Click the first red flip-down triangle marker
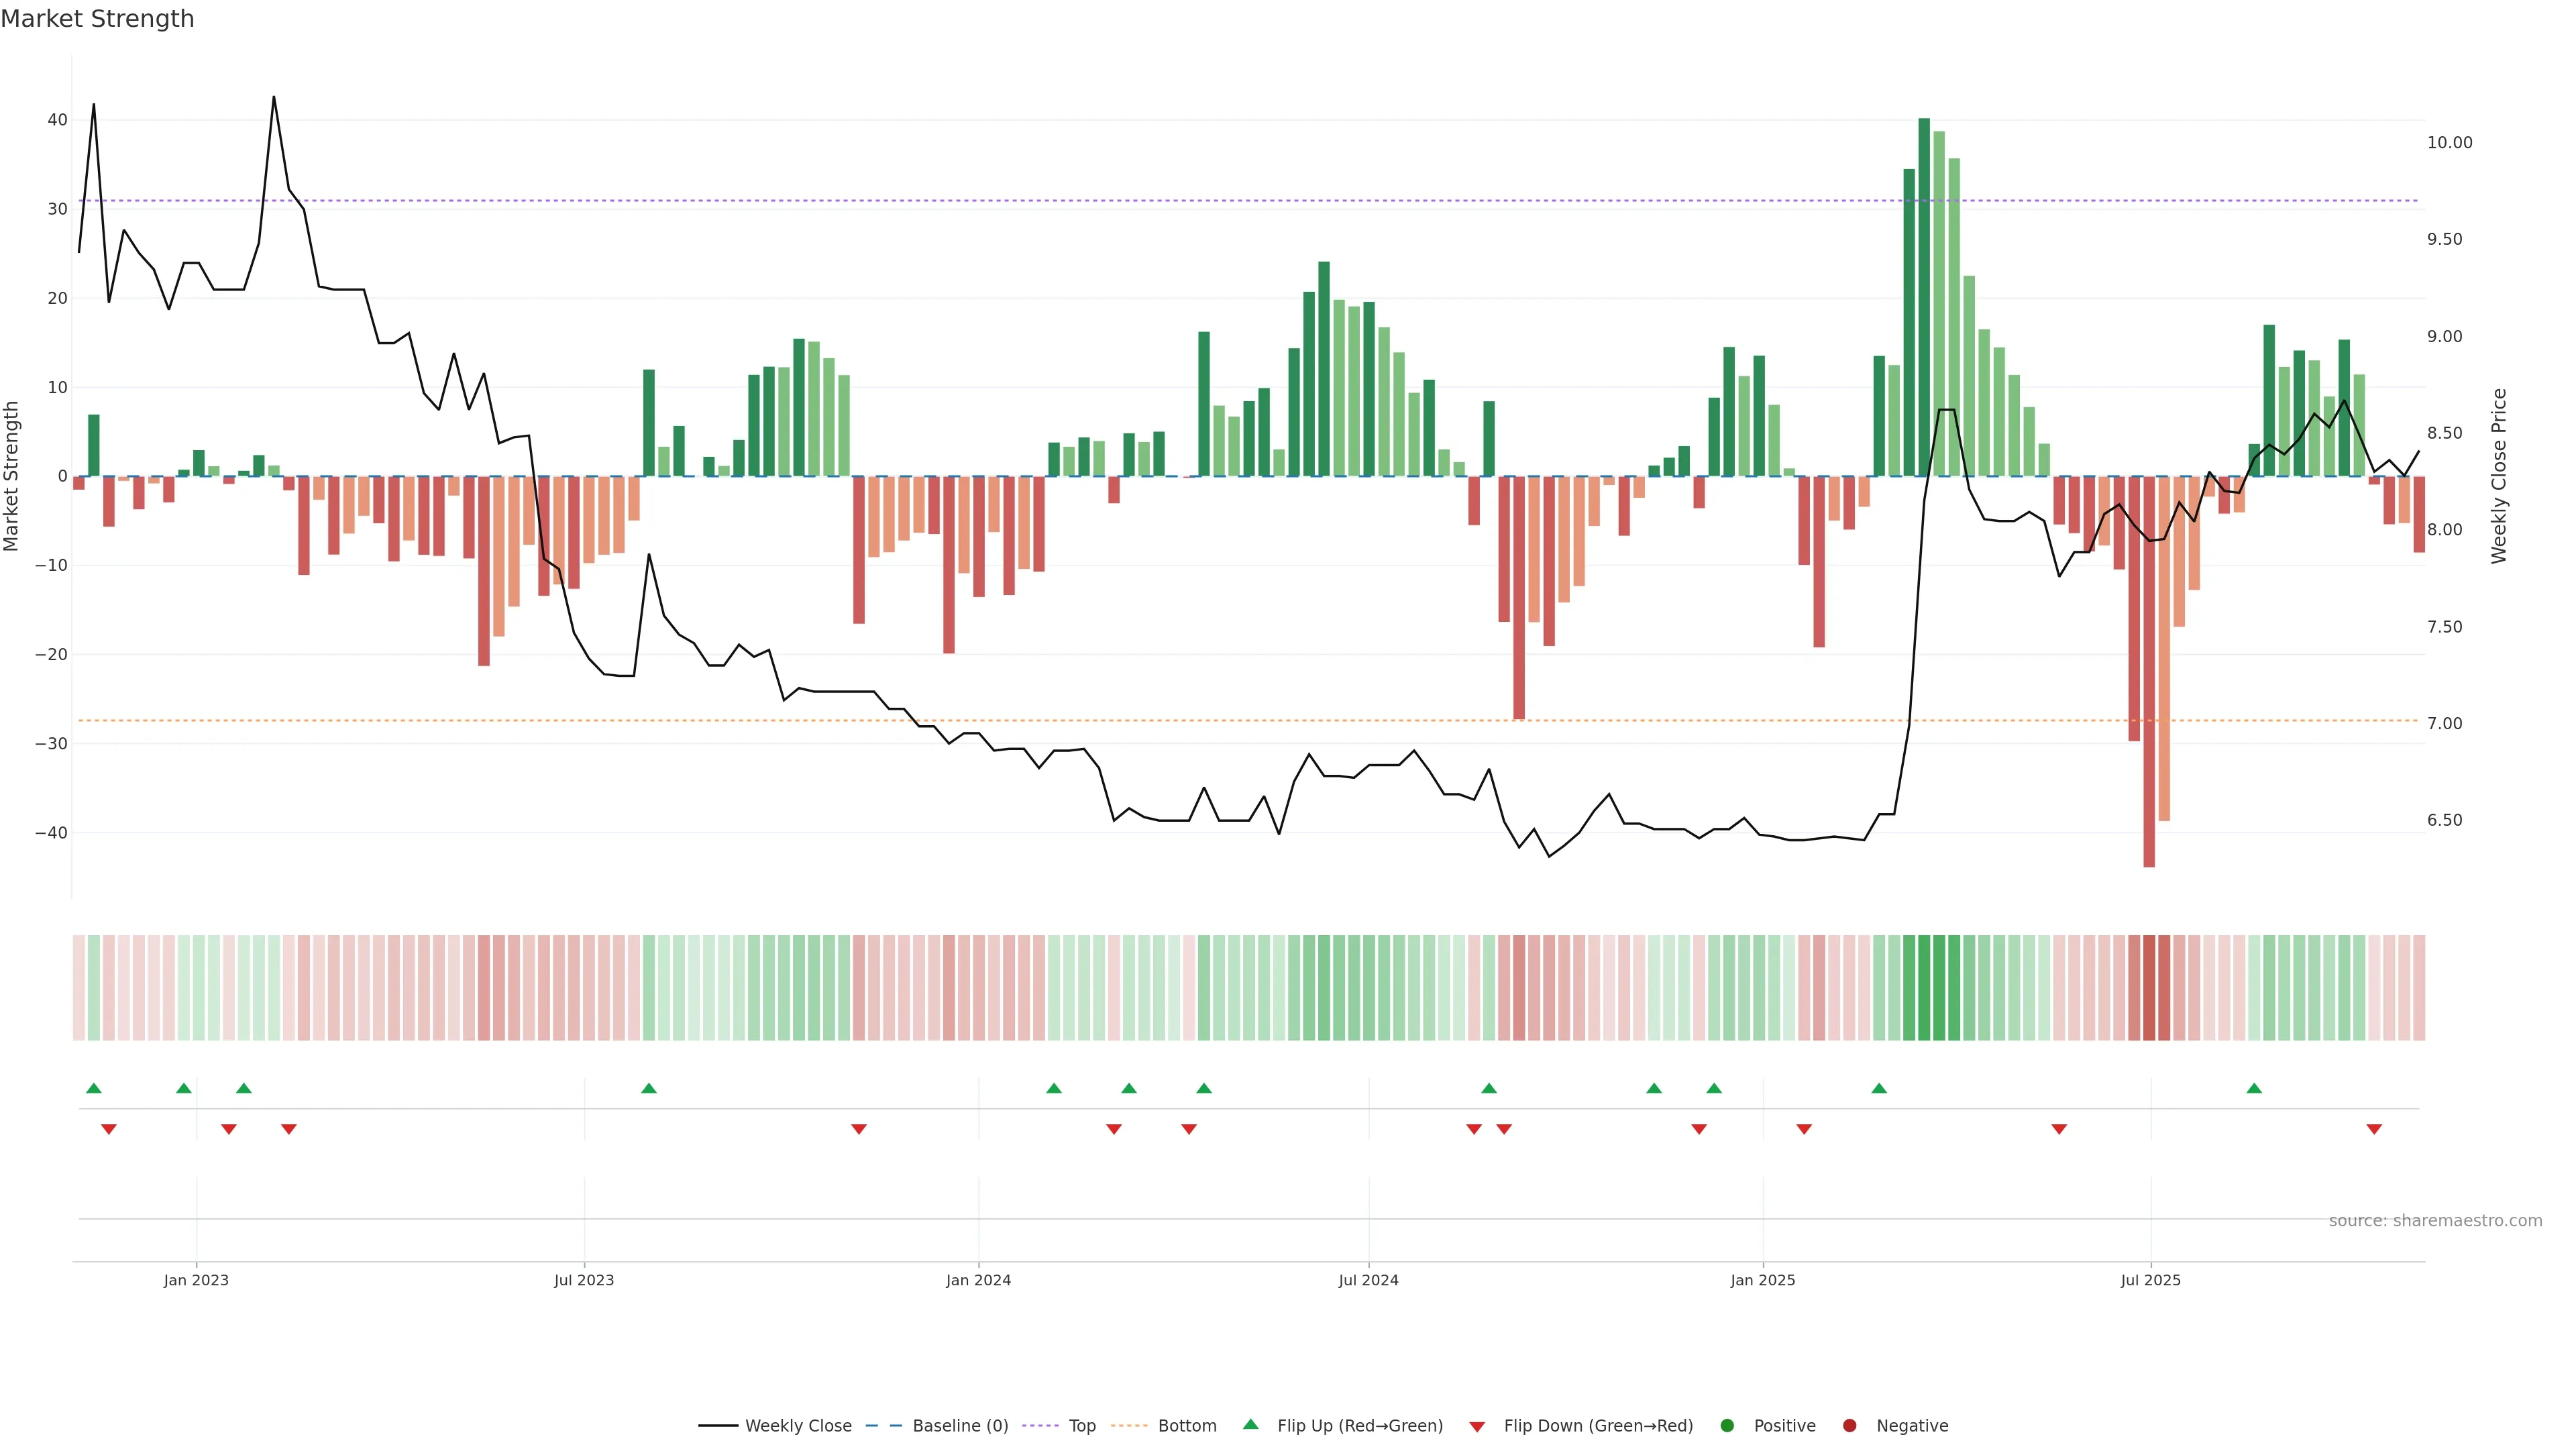 click(x=109, y=1129)
